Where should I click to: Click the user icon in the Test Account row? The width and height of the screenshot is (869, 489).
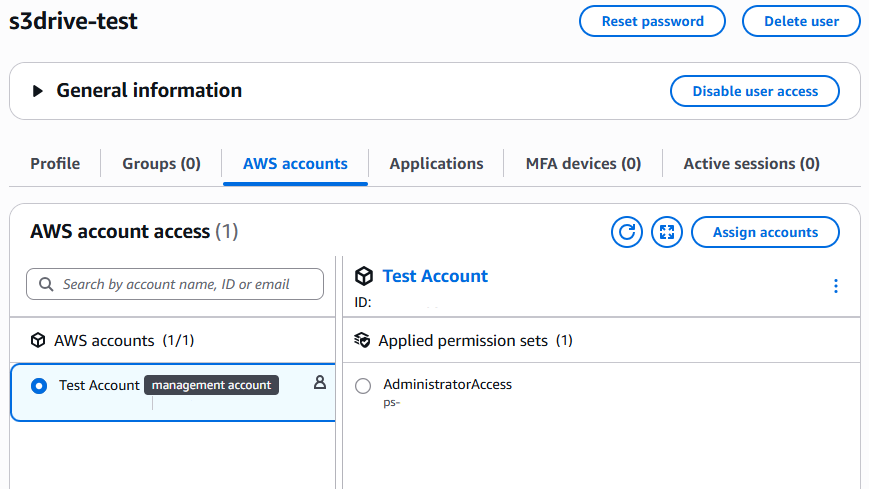[320, 382]
